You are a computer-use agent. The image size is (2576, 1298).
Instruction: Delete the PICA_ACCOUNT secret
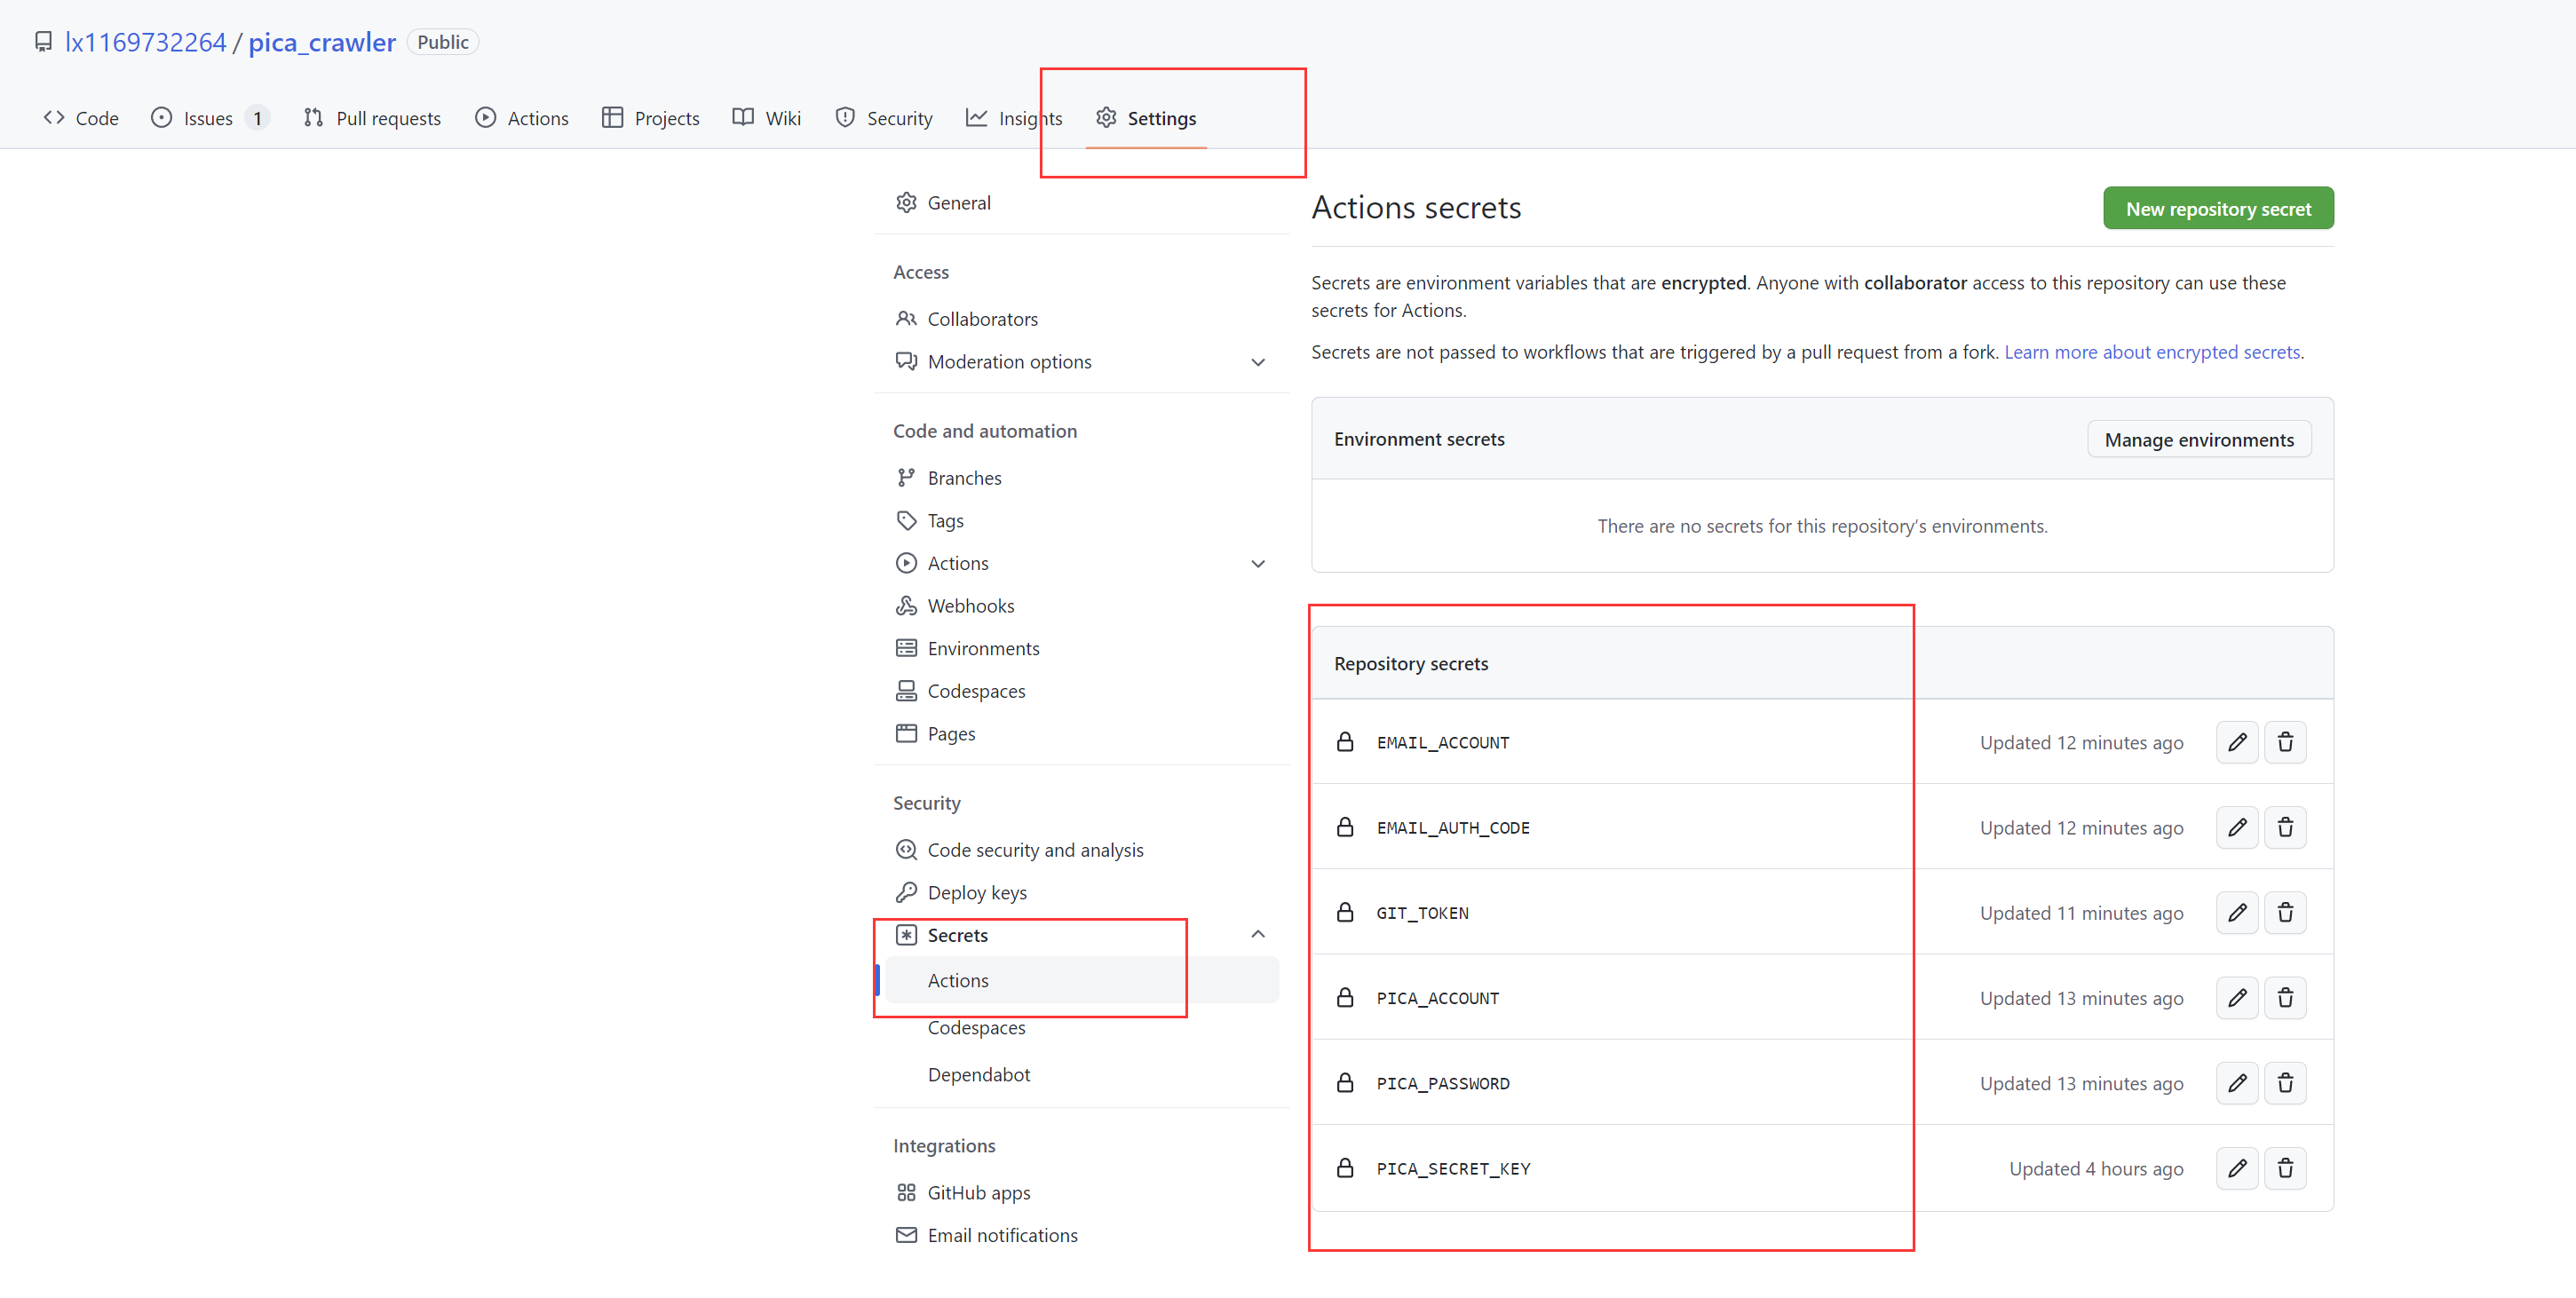click(2284, 997)
